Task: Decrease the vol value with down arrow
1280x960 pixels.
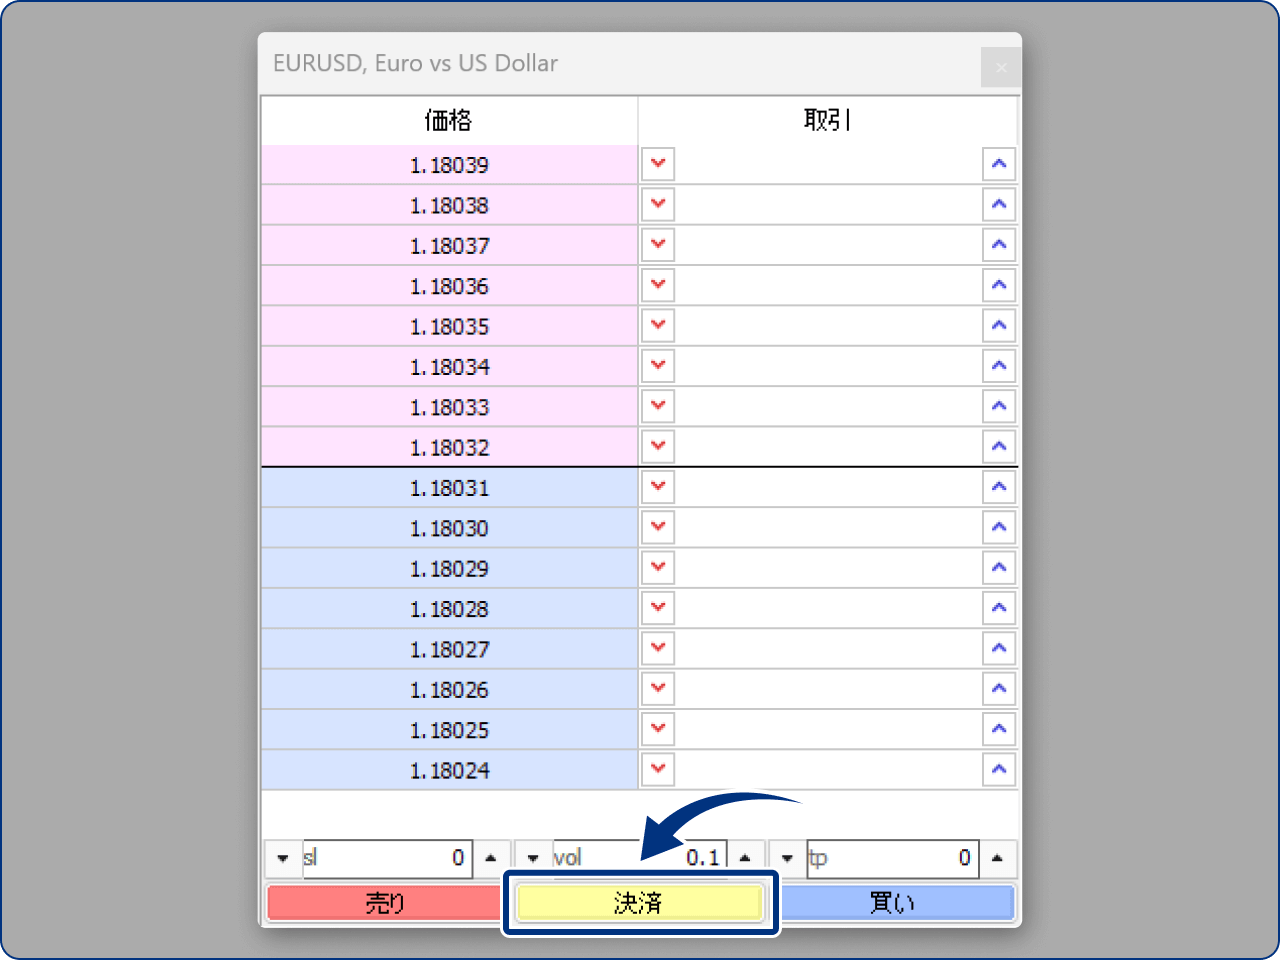Action: pos(533,858)
